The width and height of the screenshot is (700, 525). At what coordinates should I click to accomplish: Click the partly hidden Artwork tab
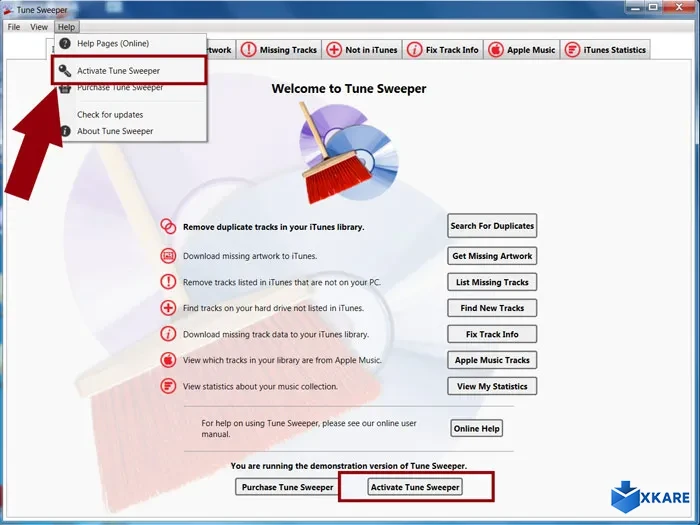221,50
